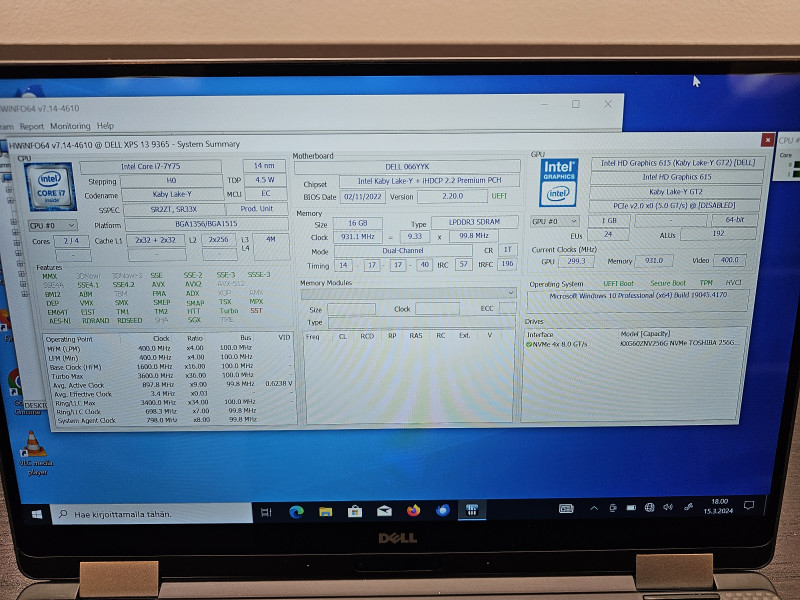Click the '14 nm' technology field

(264, 166)
